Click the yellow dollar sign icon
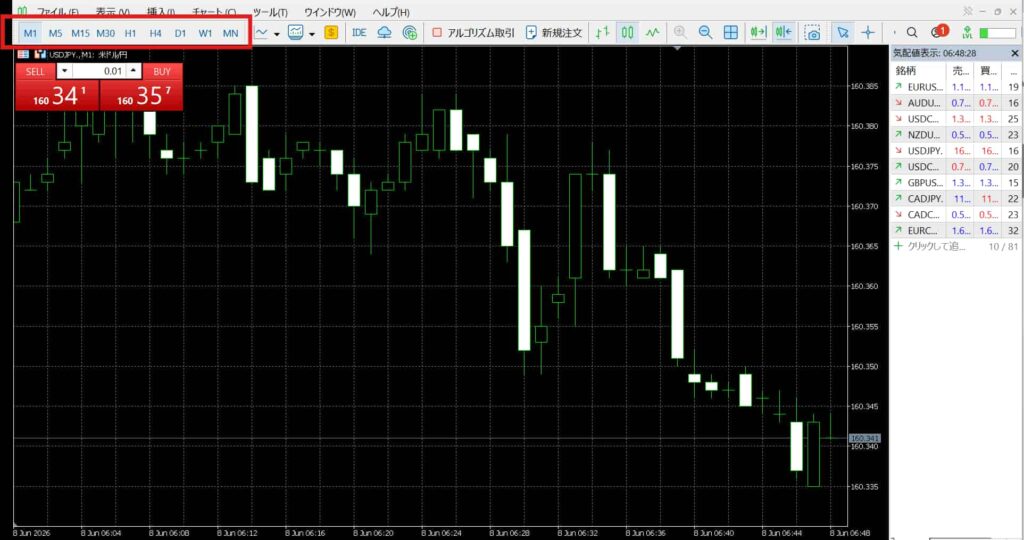This screenshot has width=1024, height=540. point(331,32)
